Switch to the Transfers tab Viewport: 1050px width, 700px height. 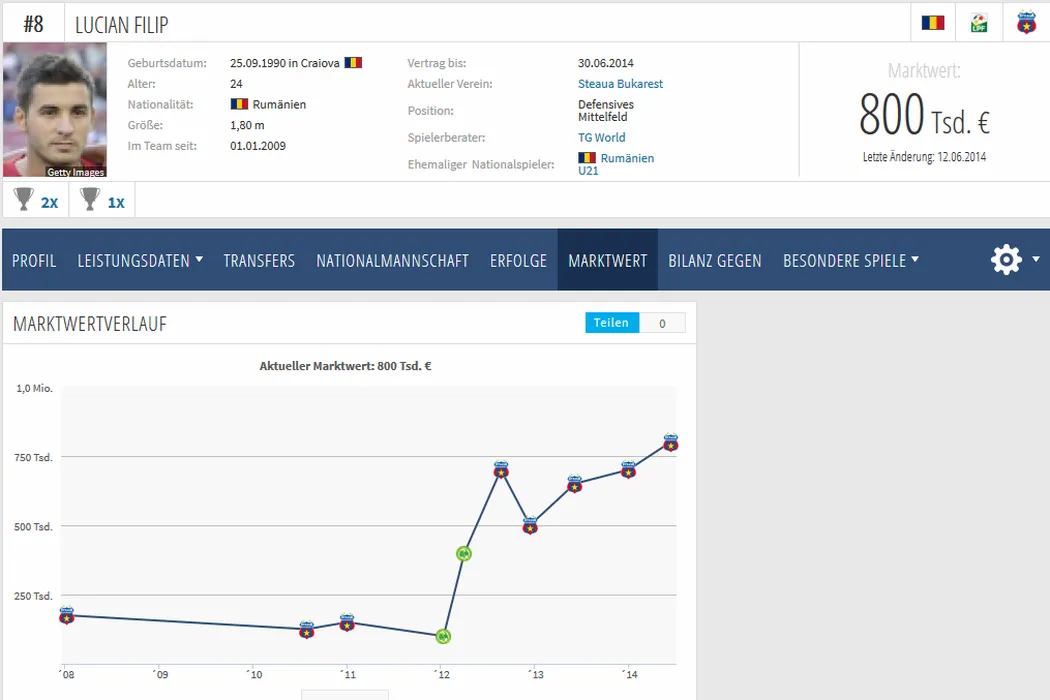pyautogui.click(x=259, y=260)
